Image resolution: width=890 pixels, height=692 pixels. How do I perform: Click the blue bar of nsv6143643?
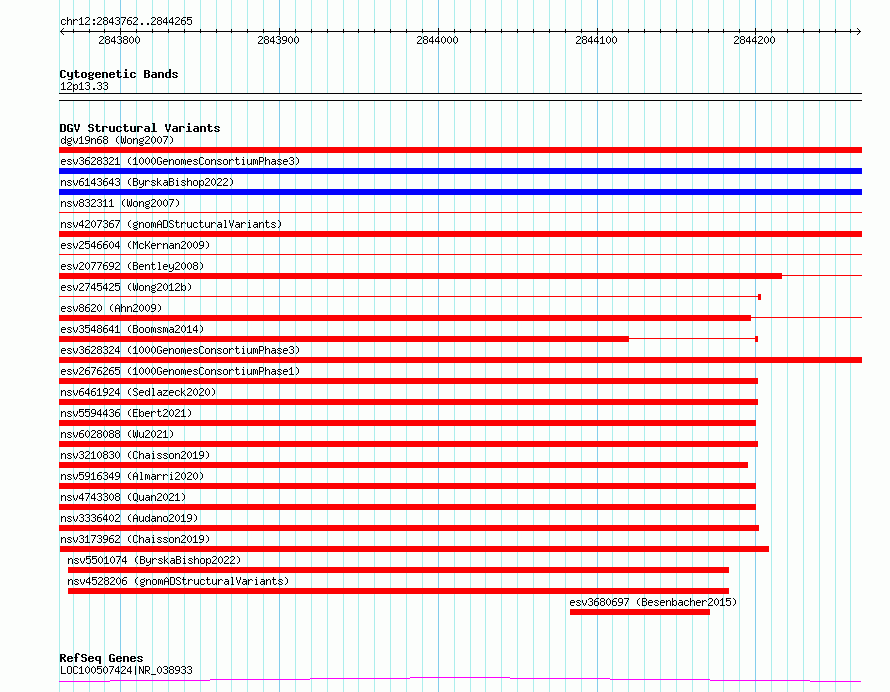click(460, 192)
